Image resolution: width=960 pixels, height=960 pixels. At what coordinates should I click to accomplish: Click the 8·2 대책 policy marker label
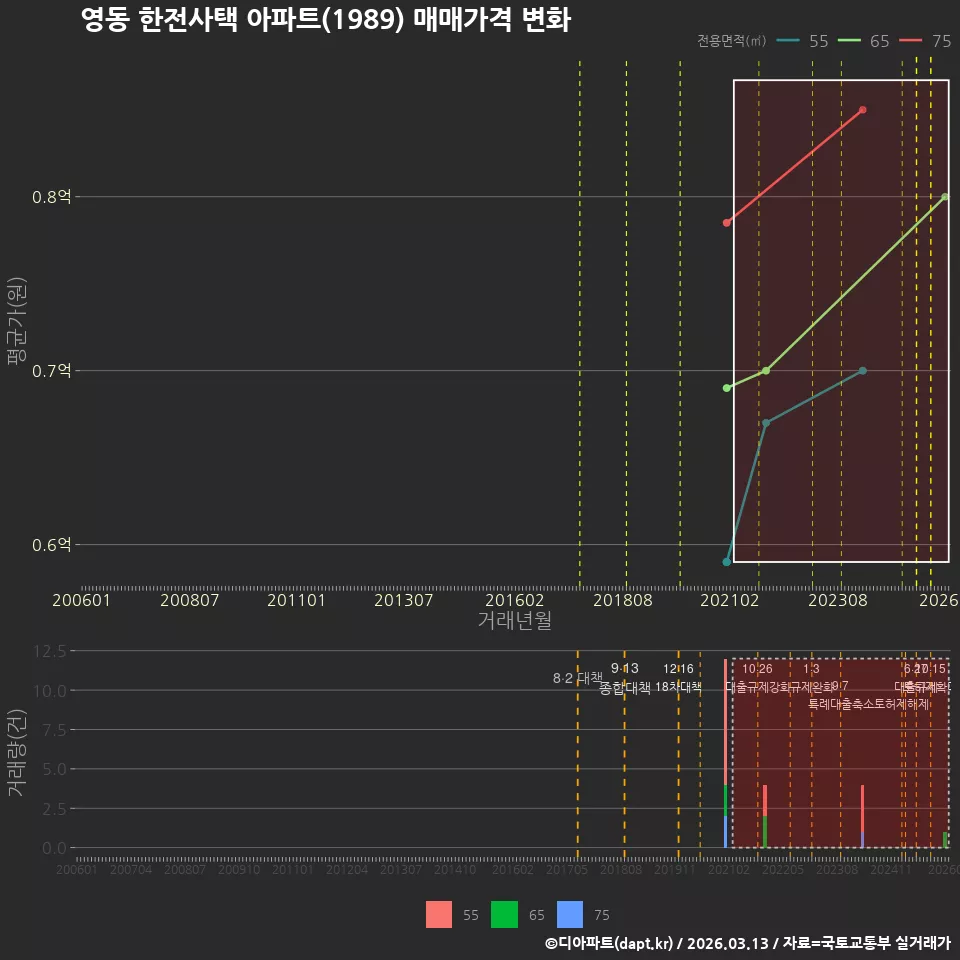[577, 678]
